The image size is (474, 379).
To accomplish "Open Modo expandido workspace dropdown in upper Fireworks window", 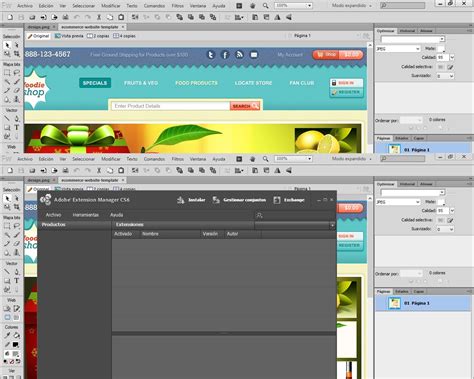I will click(x=351, y=6).
